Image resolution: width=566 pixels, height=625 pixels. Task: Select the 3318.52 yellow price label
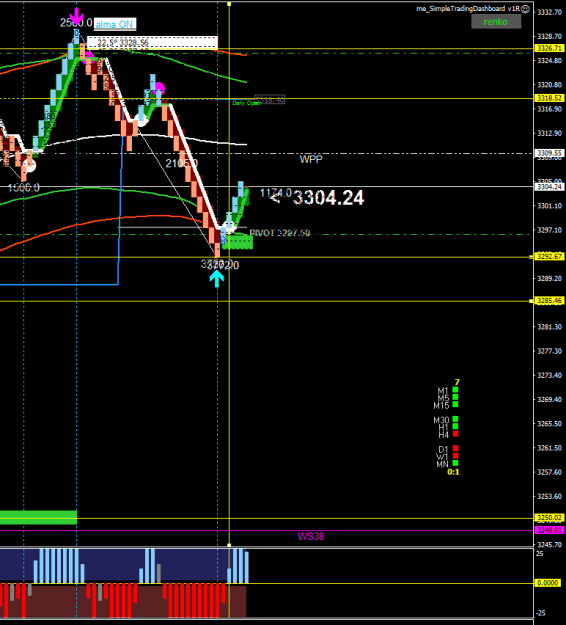tap(550, 98)
